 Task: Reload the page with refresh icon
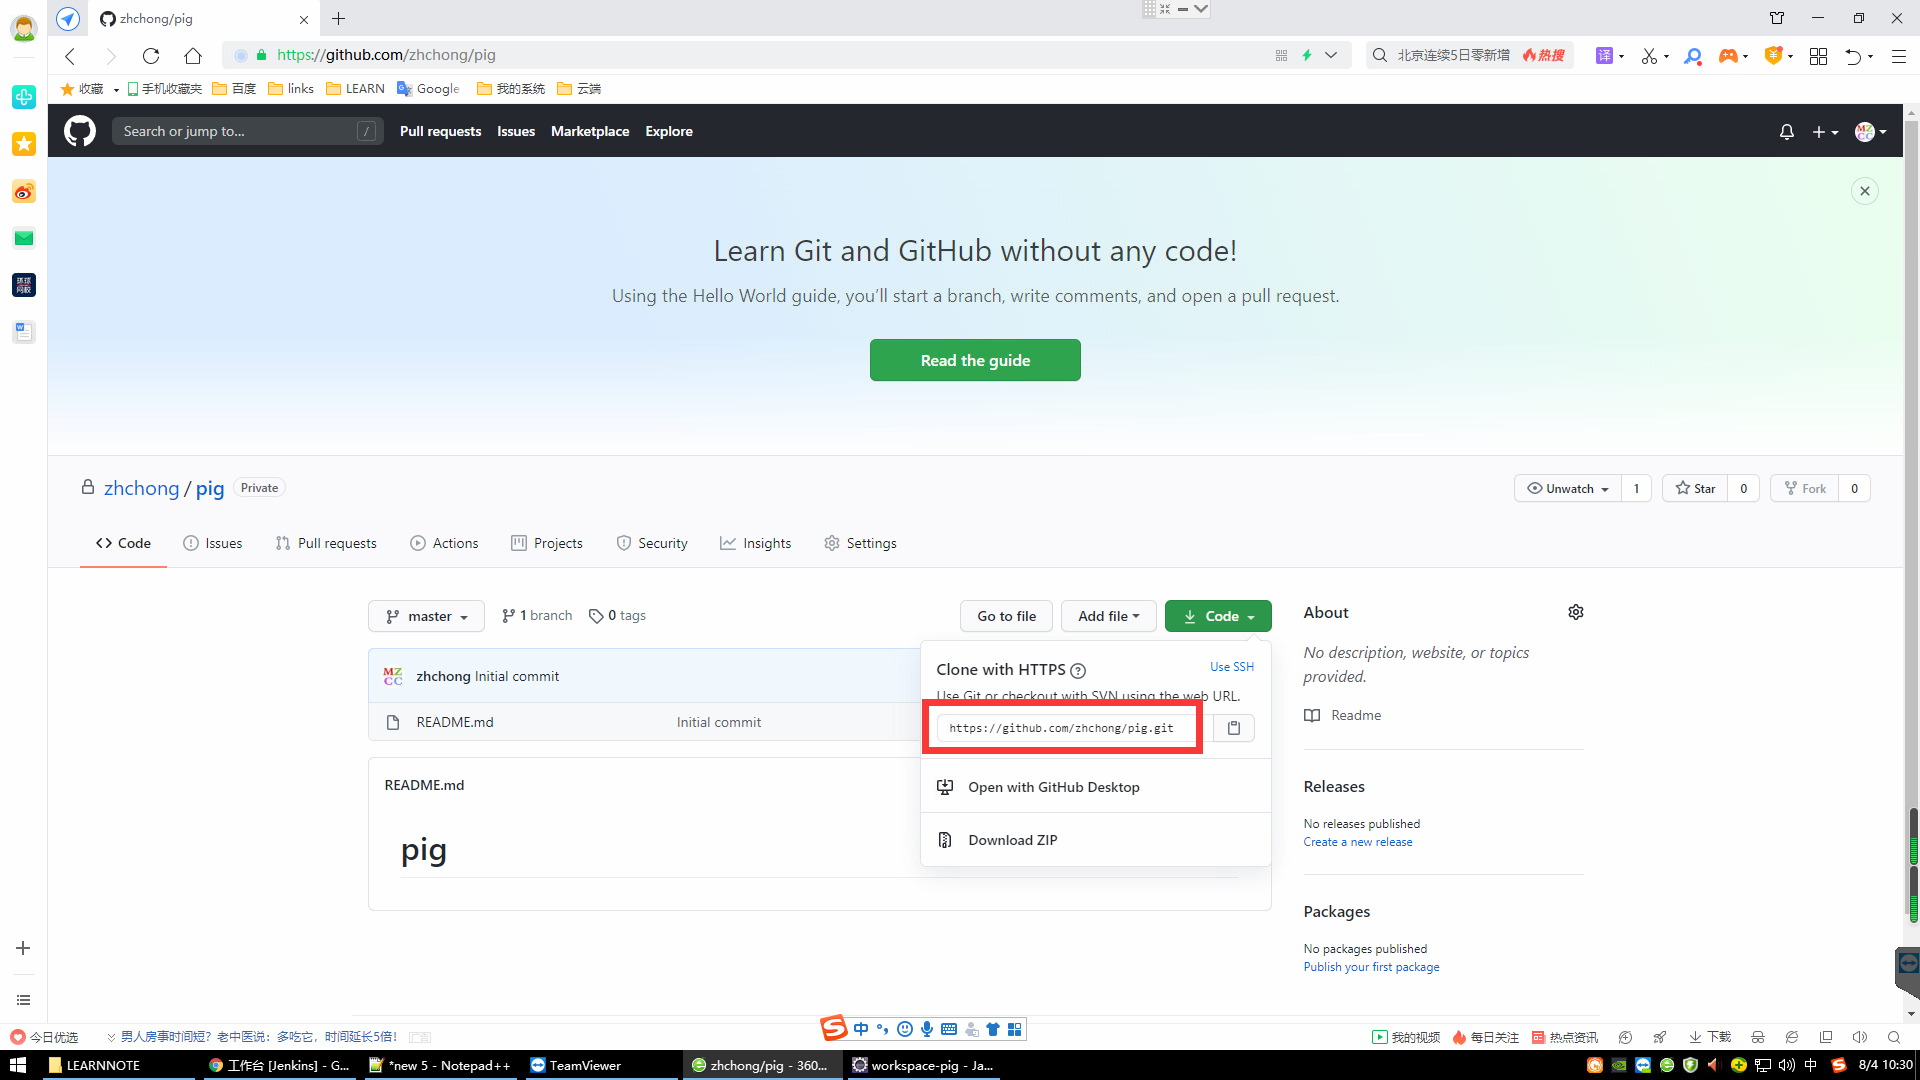tap(151, 55)
